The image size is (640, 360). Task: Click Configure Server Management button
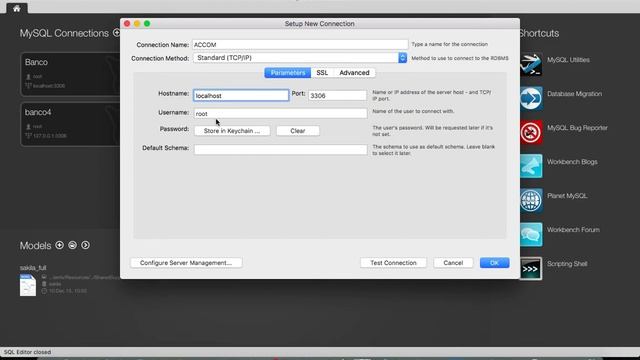tap(186, 262)
